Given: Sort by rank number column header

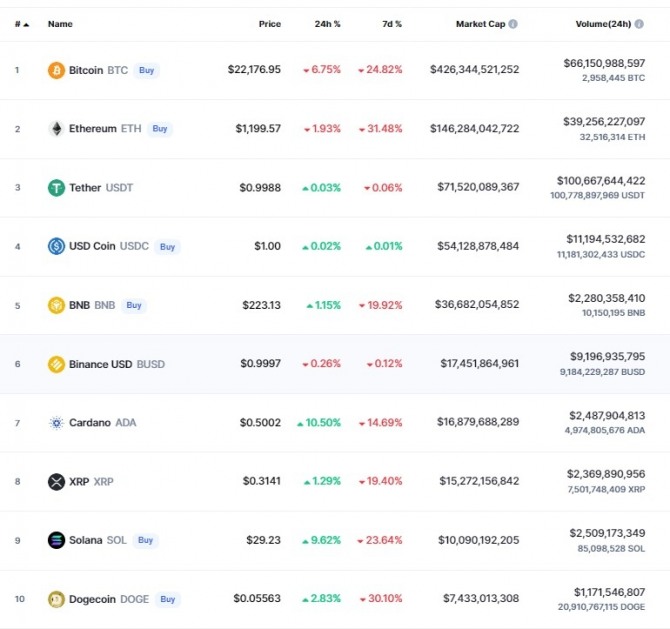Looking at the screenshot, I should point(20,23).
